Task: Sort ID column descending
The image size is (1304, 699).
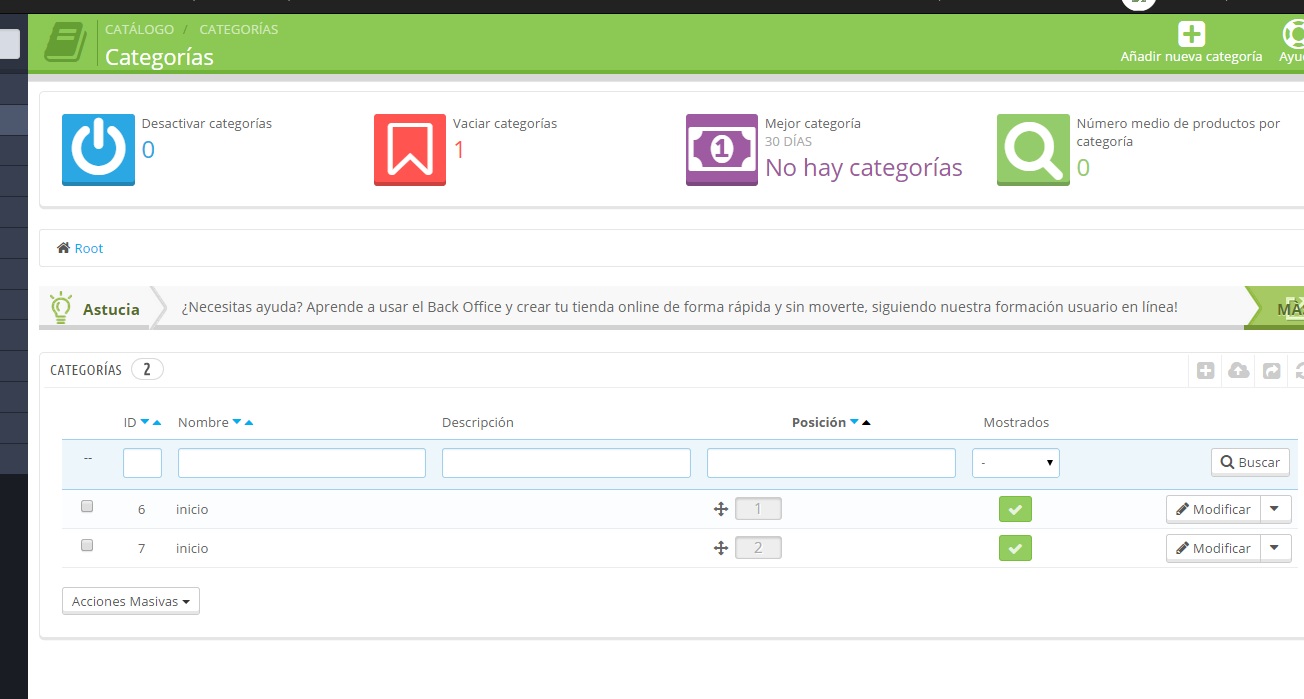Action: click(x=145, y=422)
